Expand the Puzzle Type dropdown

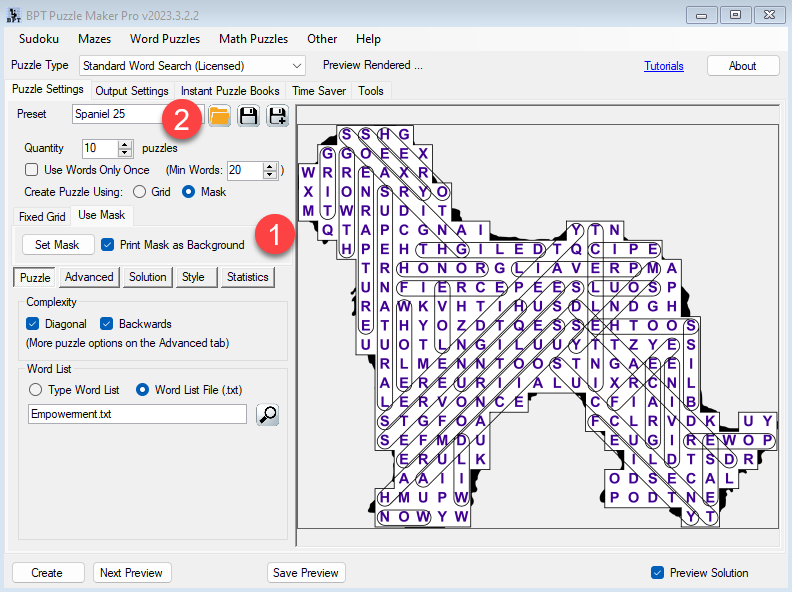click(295, 66)
